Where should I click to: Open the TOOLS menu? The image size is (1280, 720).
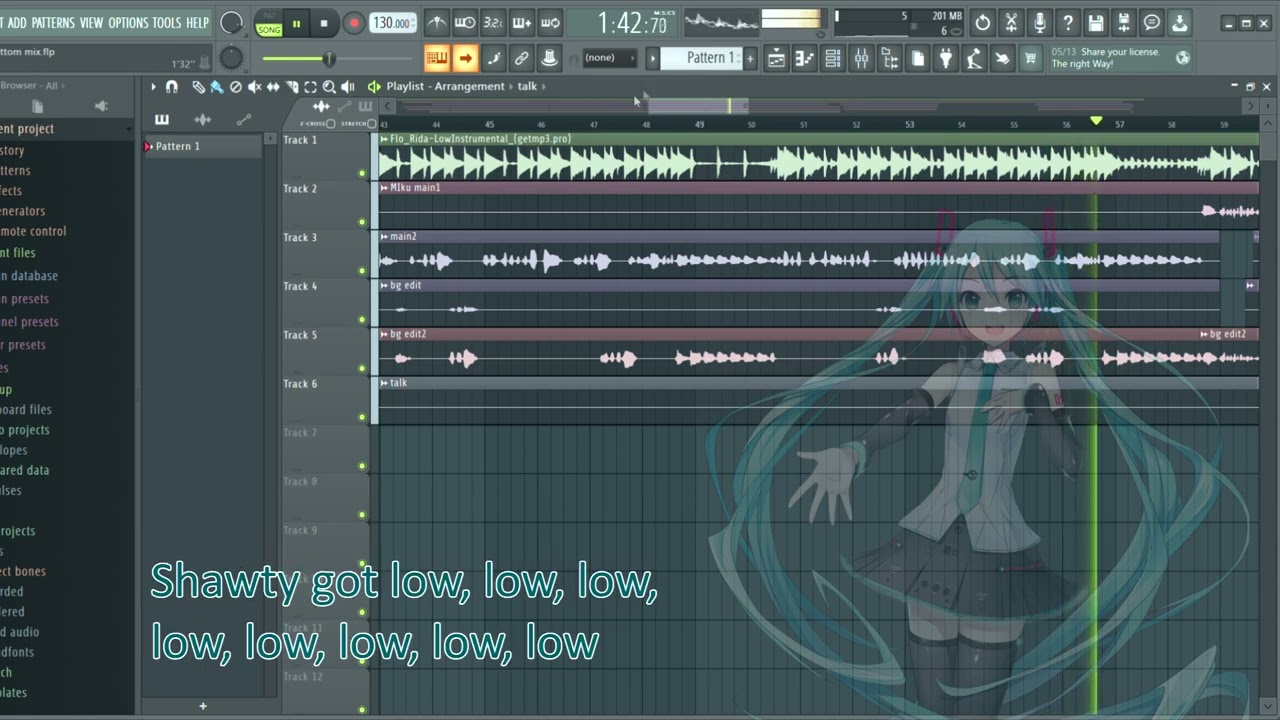pyautogui.click(x=167, y=22)
